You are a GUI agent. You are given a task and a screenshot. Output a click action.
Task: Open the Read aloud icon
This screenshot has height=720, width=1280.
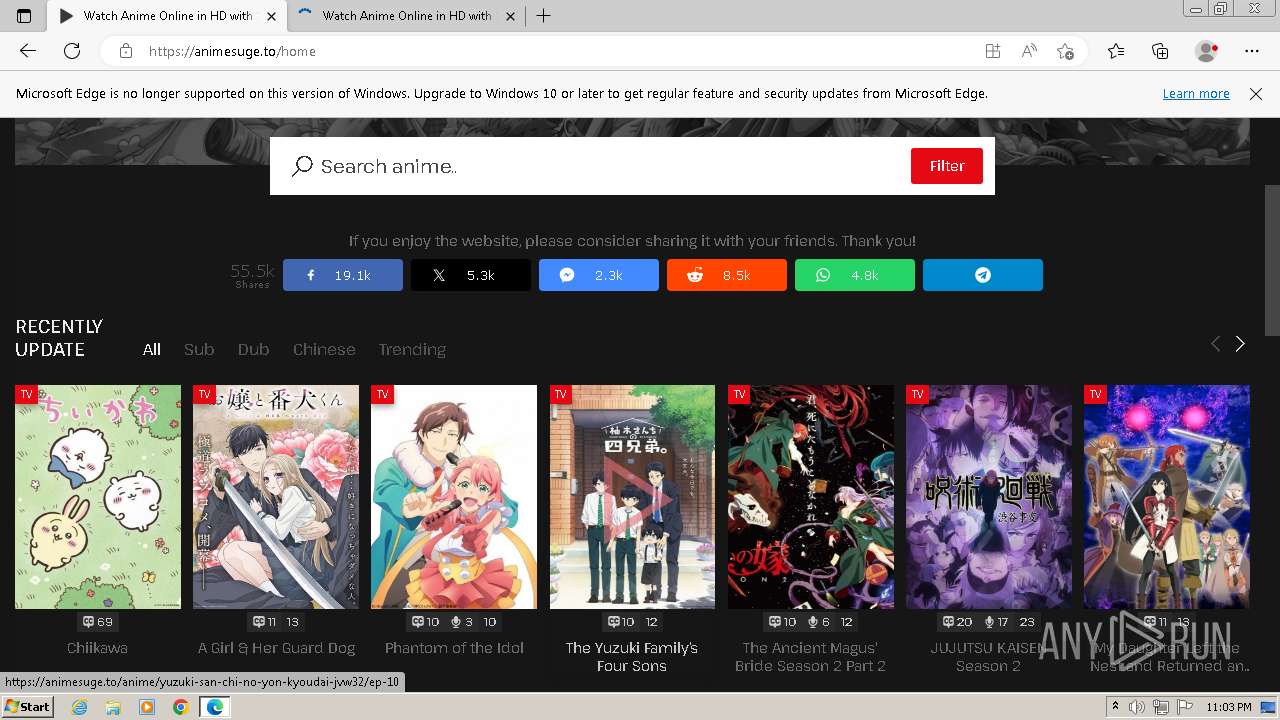click(x=1028, y=51)
